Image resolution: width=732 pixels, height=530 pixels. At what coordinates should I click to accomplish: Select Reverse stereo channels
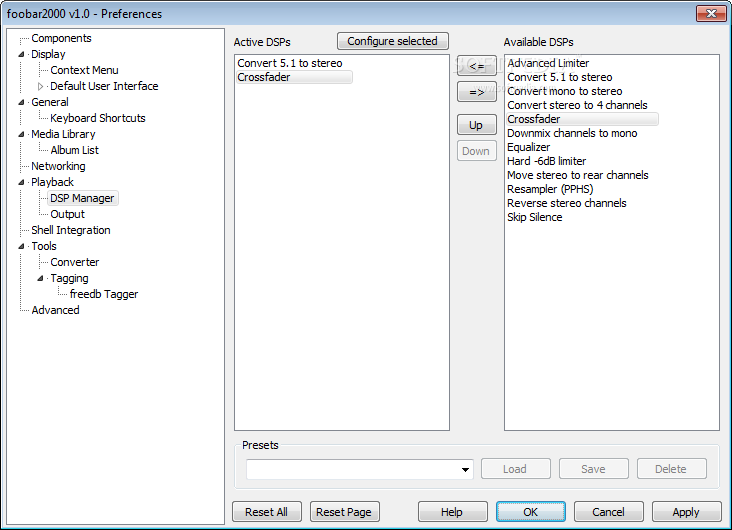(x=567, y=203)
